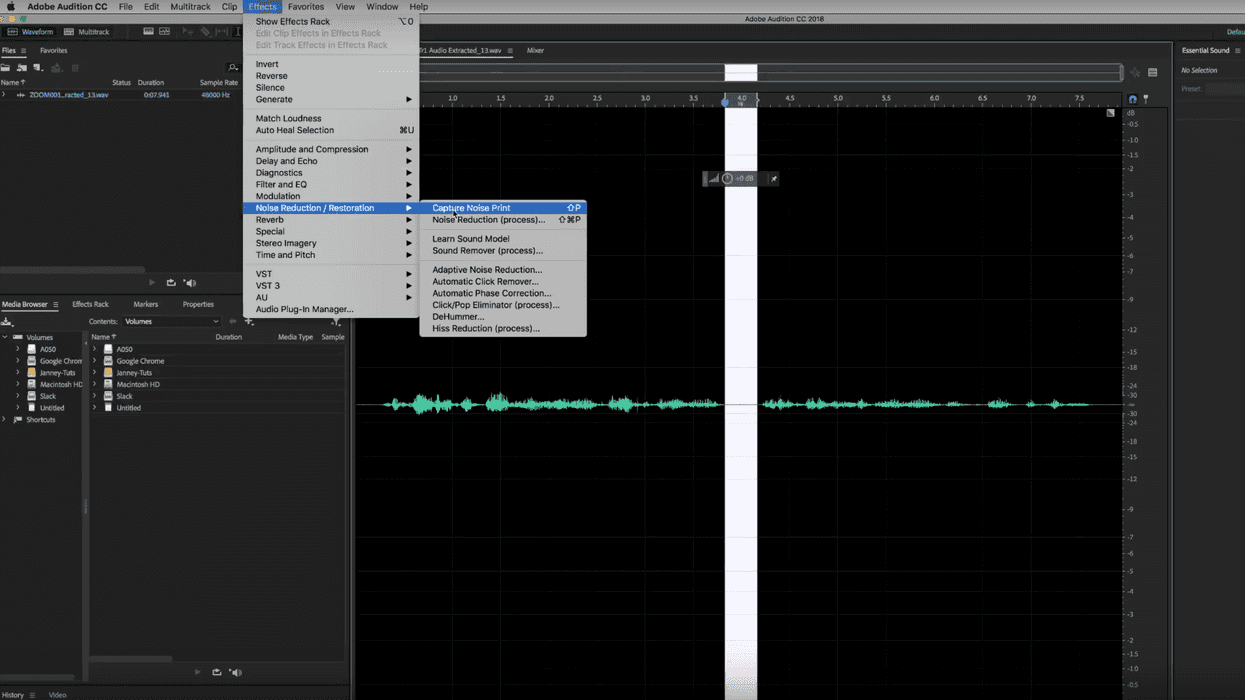Adjust the HUD +0 dB volume knob
1245x700 pixels.
tap(727, 179)
